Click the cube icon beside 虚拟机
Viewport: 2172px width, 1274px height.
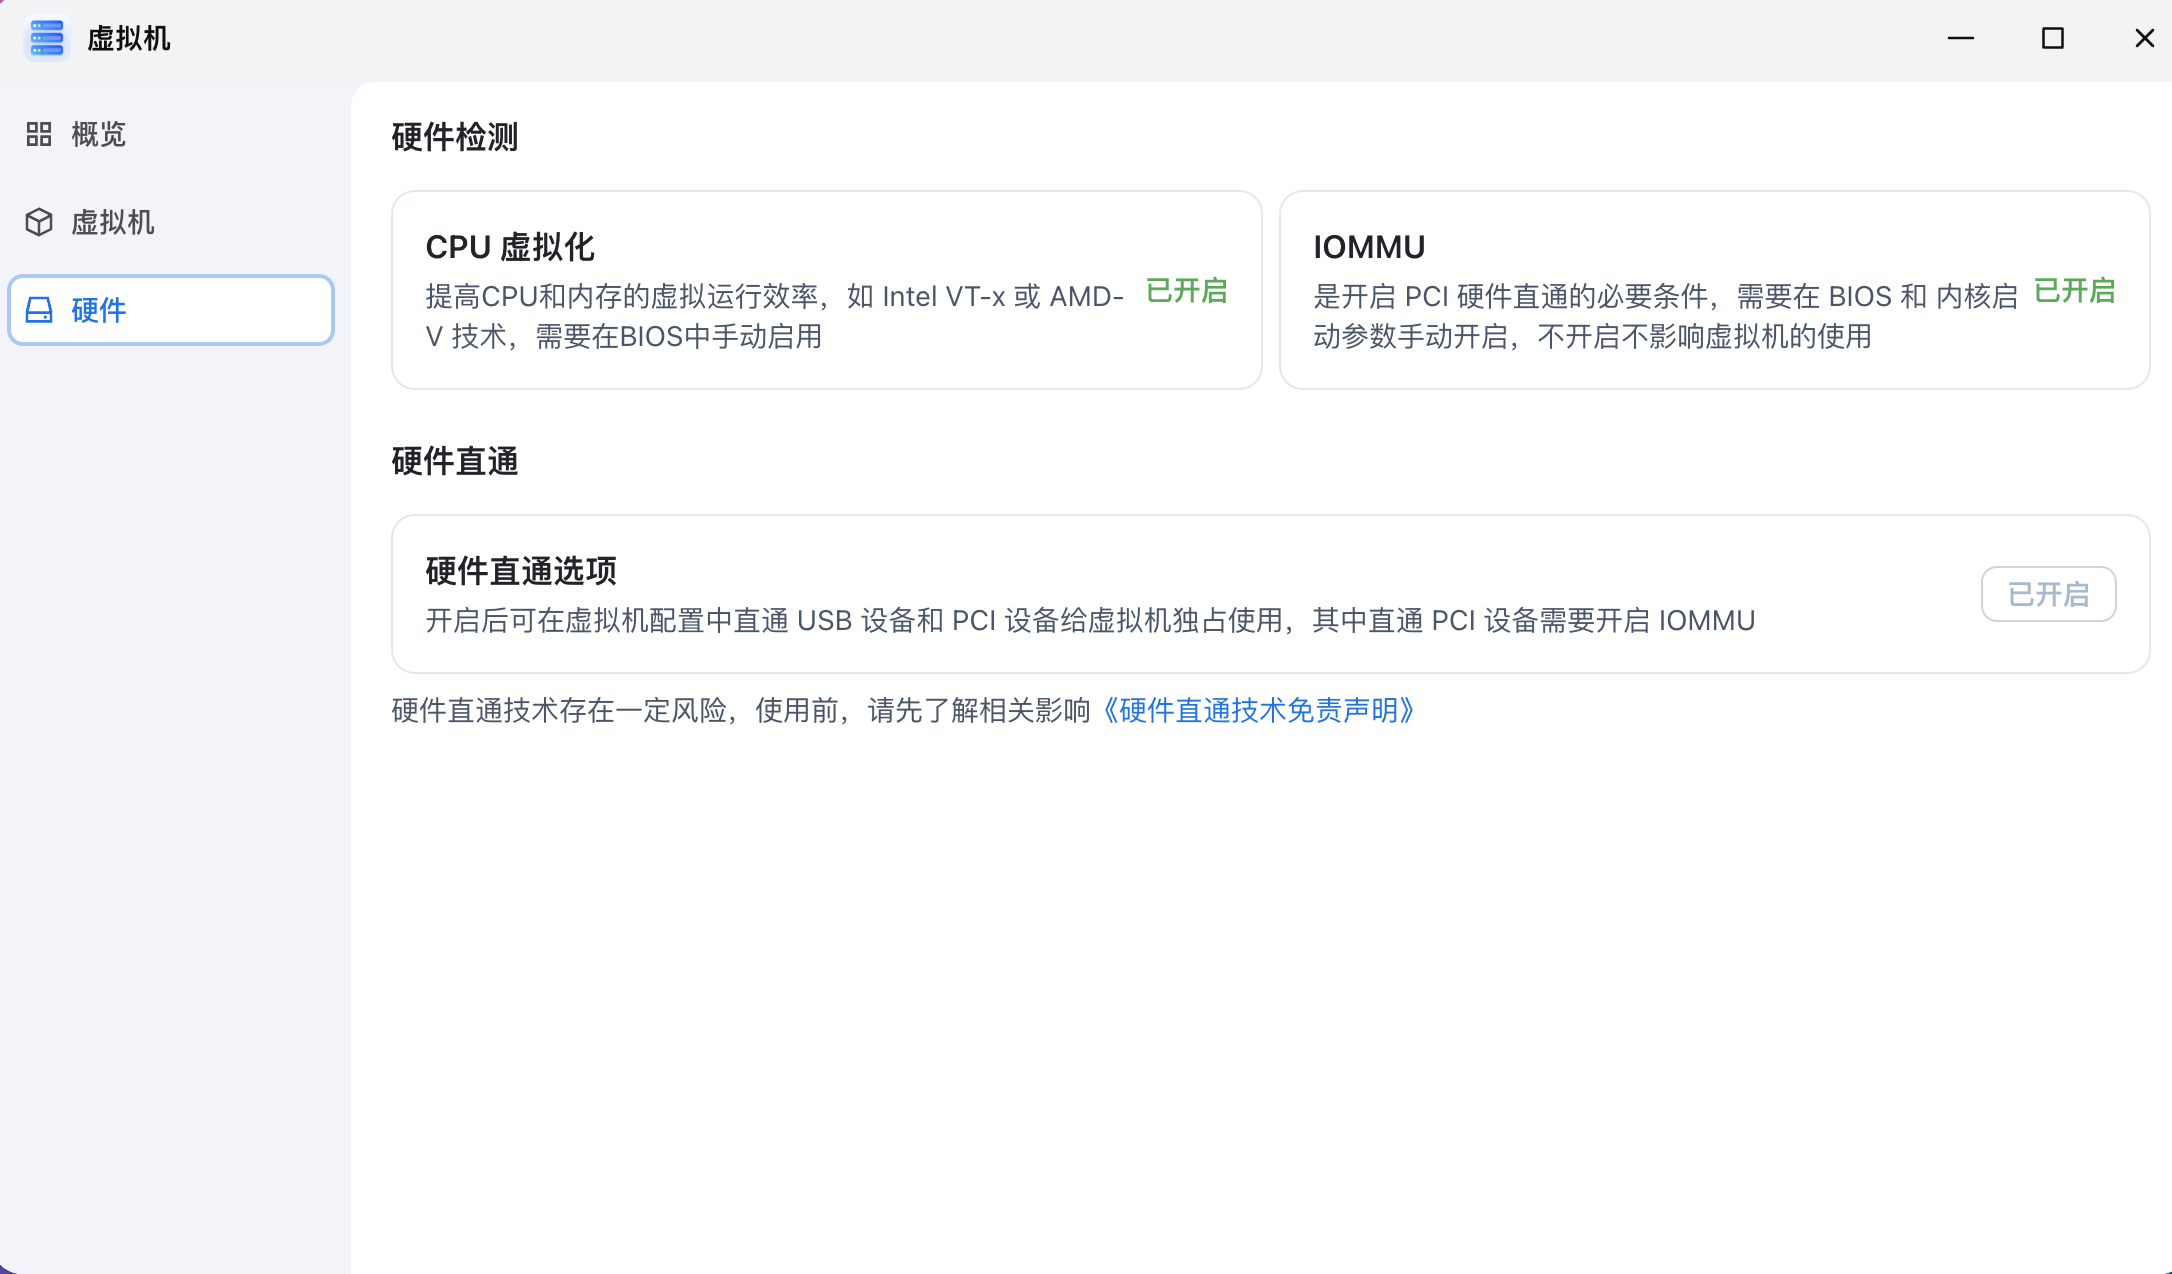39,222
